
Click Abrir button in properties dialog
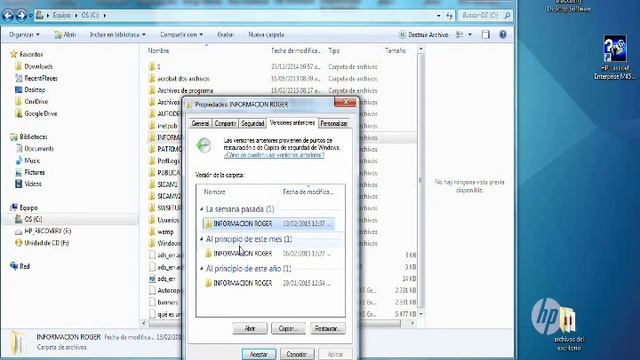250,328
